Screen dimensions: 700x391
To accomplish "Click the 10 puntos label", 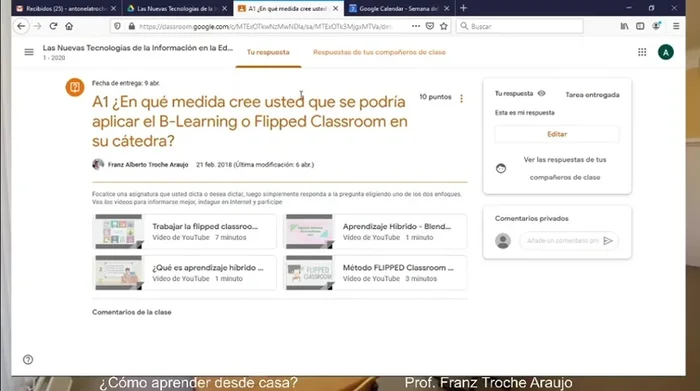I will click(x=435, y=97).
